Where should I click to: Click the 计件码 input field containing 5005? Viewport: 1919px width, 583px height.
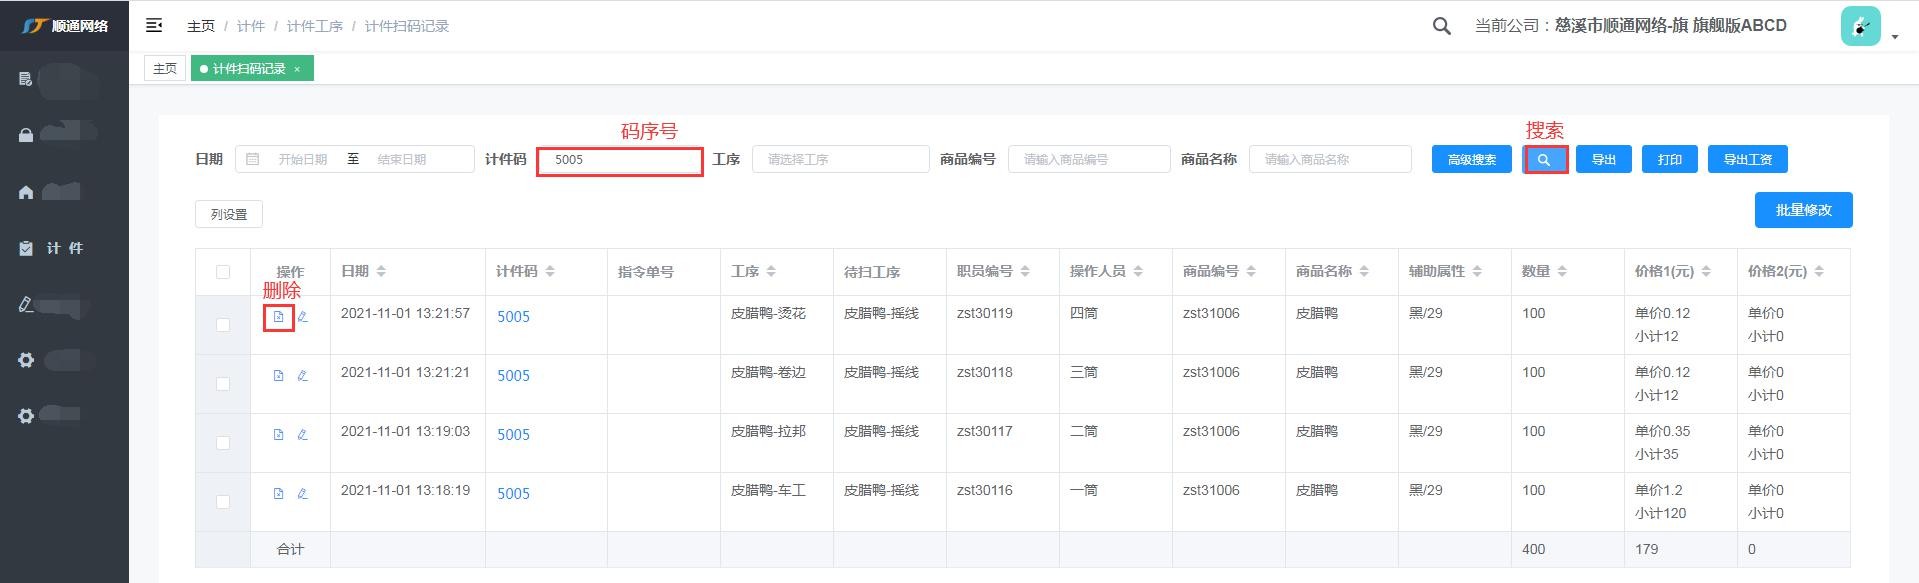point(620,160)
